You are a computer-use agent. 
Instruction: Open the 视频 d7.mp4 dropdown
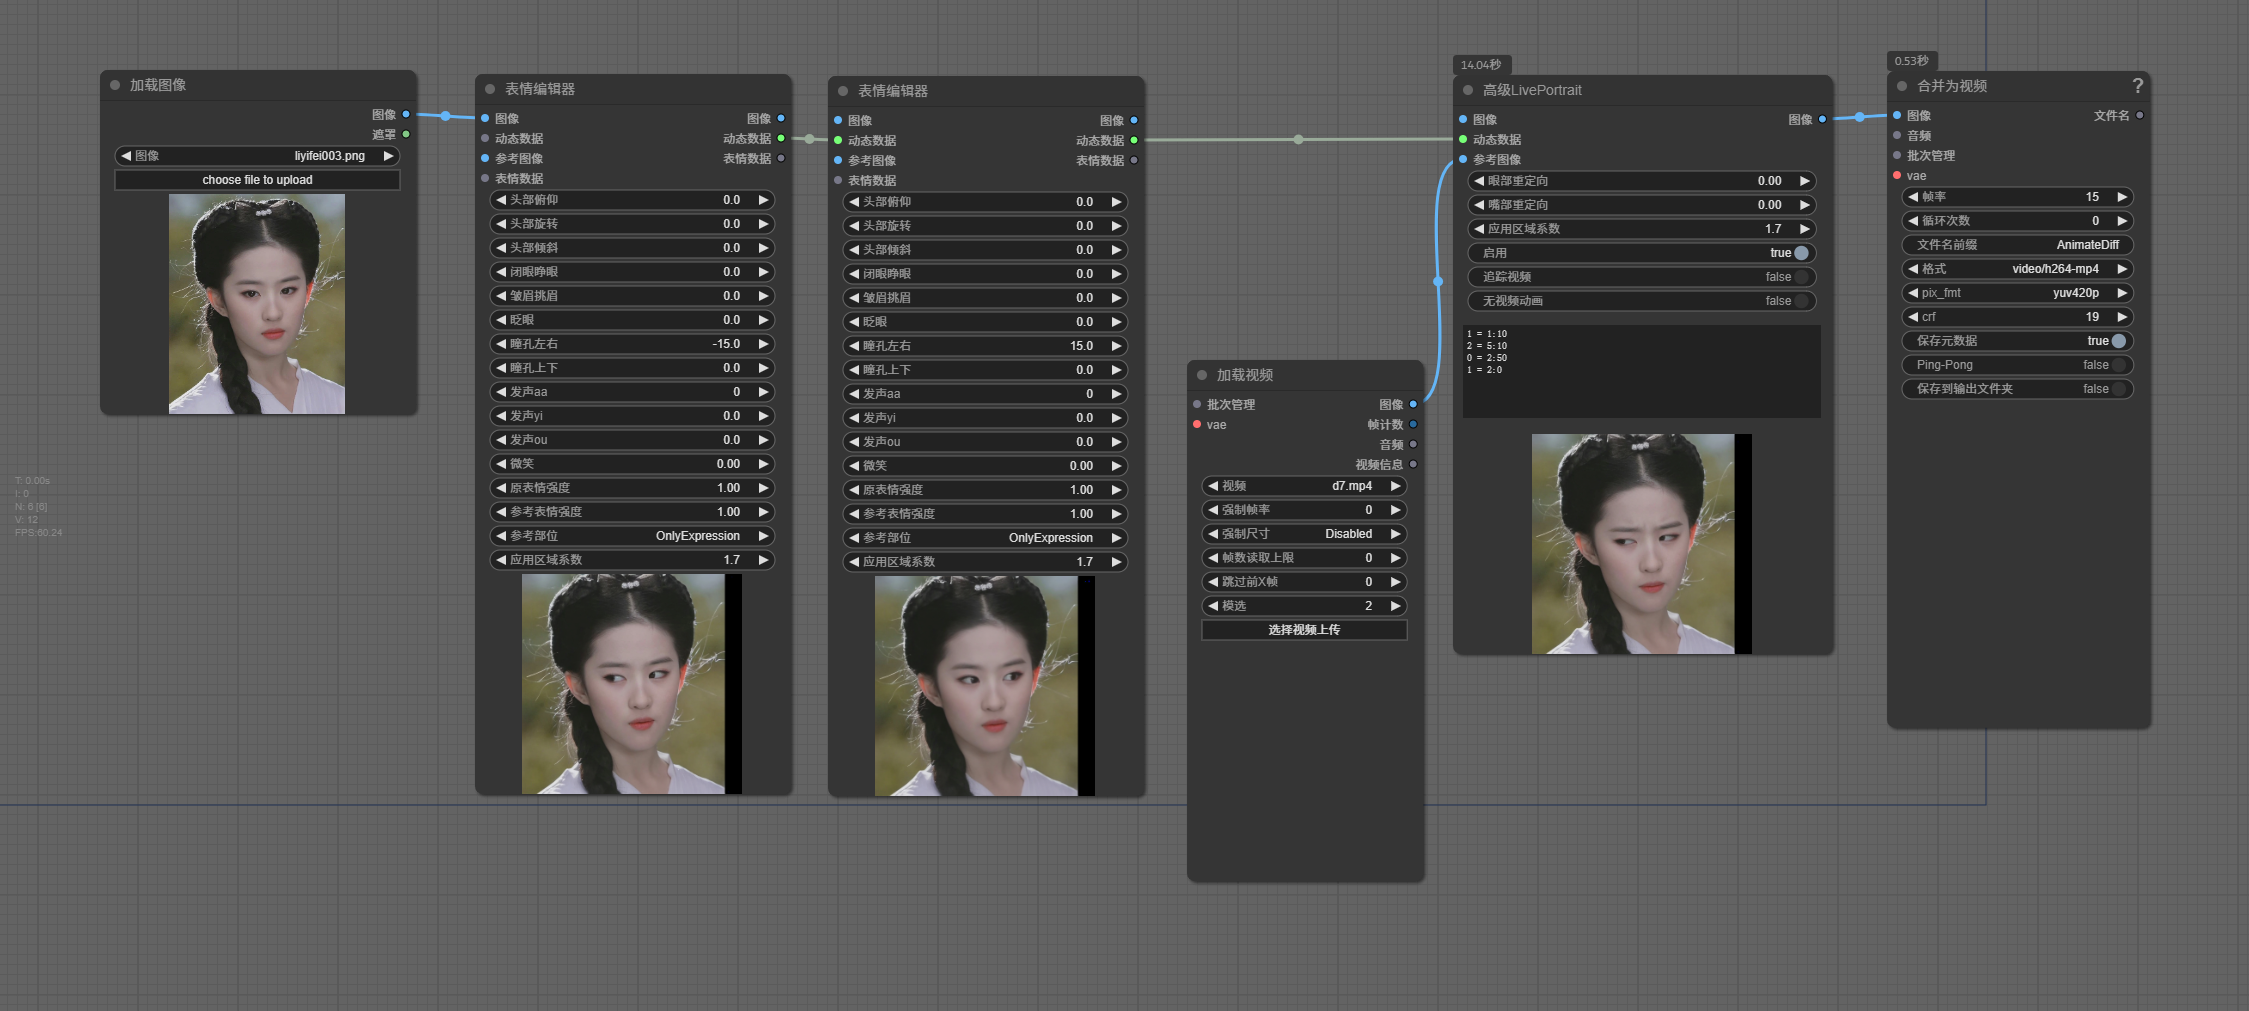pos(1304,486)
